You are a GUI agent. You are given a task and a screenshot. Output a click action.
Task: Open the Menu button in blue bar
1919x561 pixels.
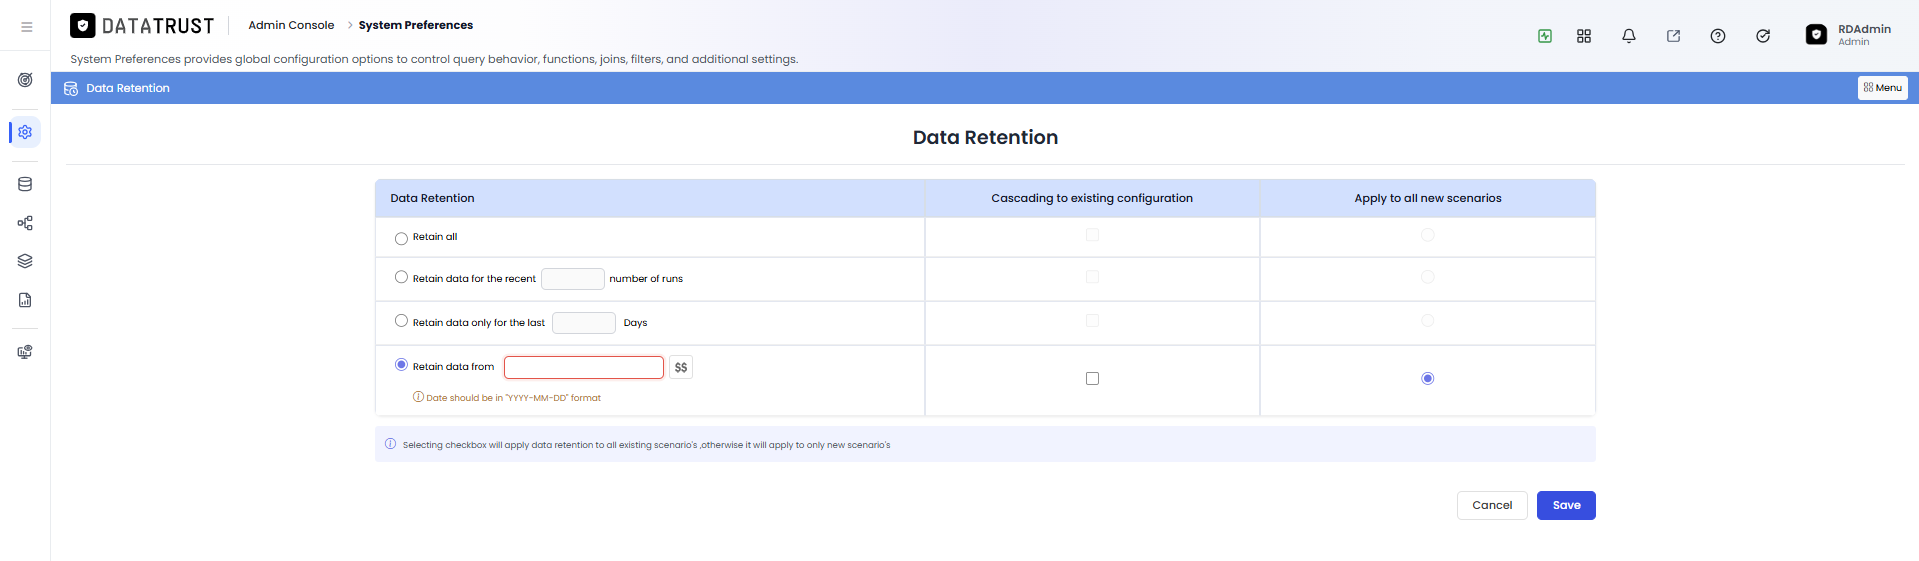coord(1882,88)
